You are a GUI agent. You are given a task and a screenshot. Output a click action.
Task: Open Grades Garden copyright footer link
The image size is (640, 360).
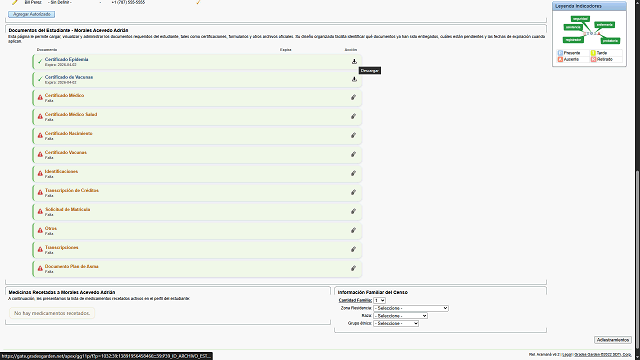tap(603, 355)
